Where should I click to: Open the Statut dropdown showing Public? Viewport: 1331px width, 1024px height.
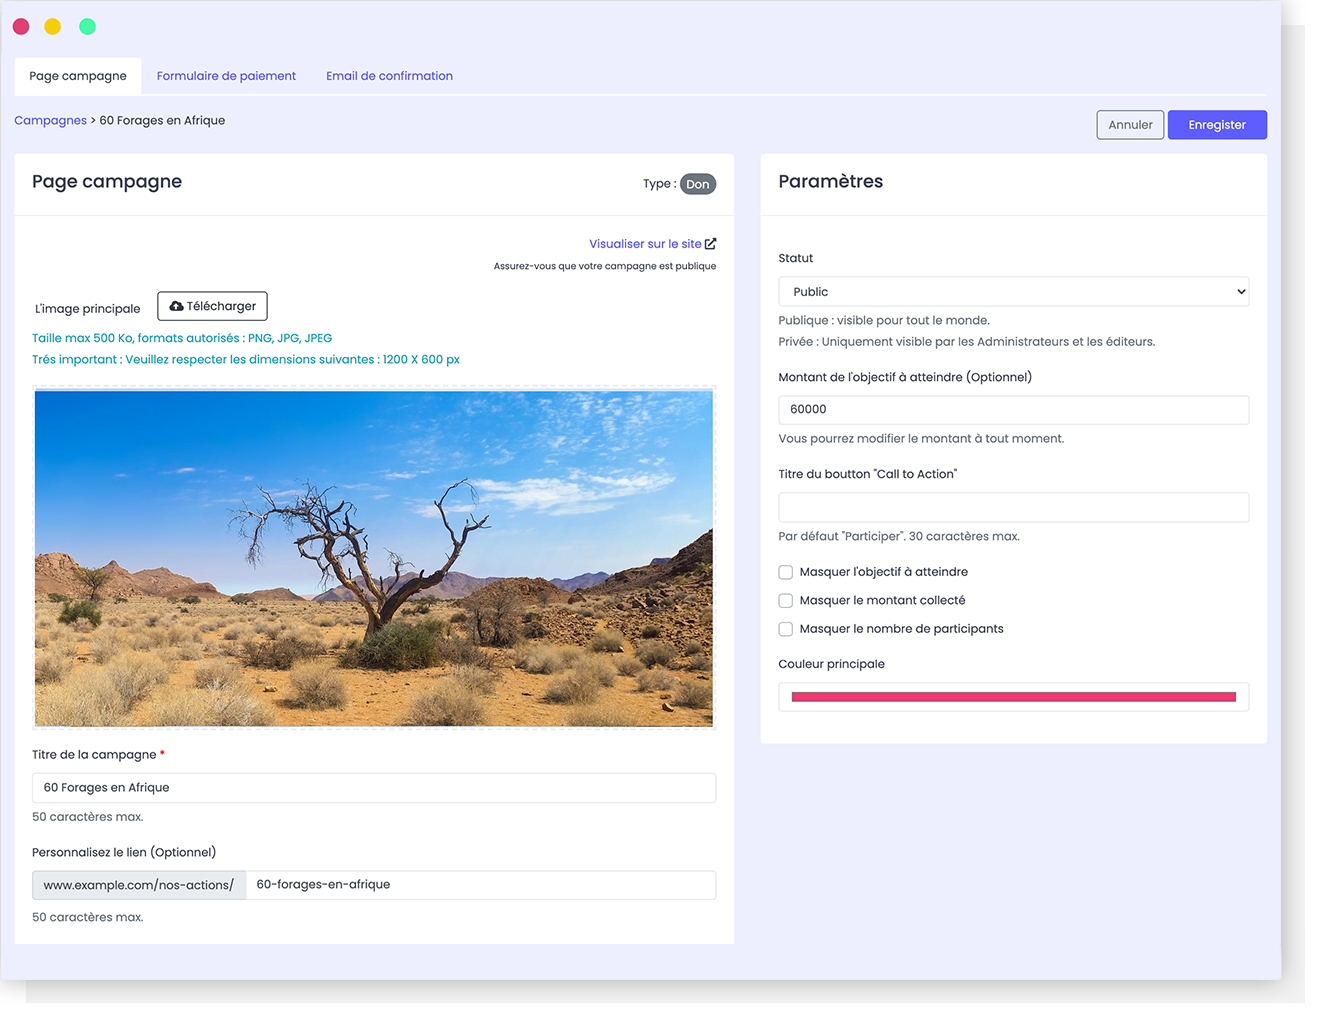coord(1013,292)
